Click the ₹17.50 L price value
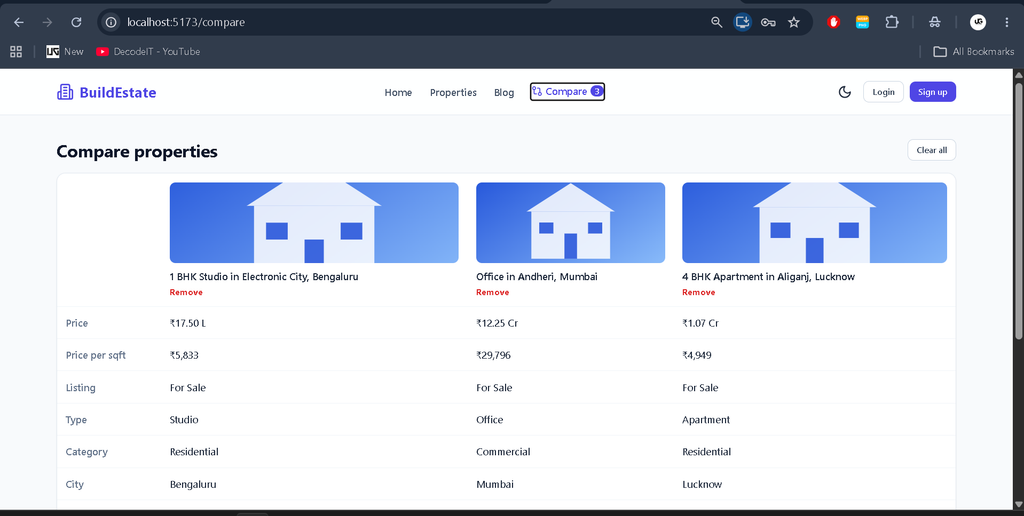1024x516 pixels. click(x=187, y=323)
